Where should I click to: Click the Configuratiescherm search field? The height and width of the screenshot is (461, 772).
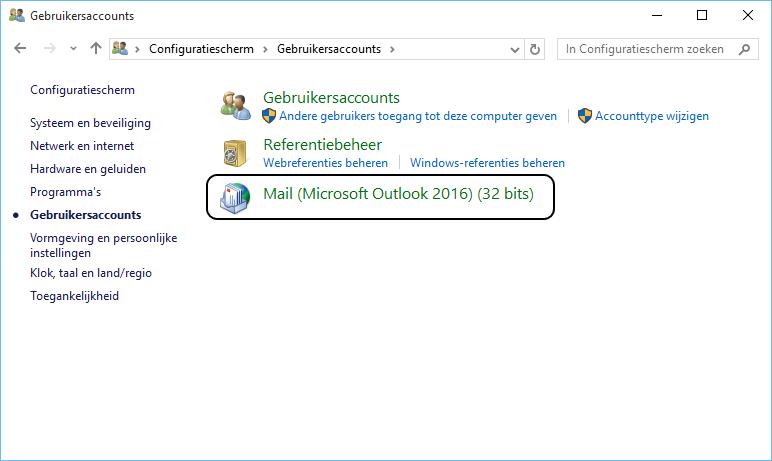tap(645, 49)
